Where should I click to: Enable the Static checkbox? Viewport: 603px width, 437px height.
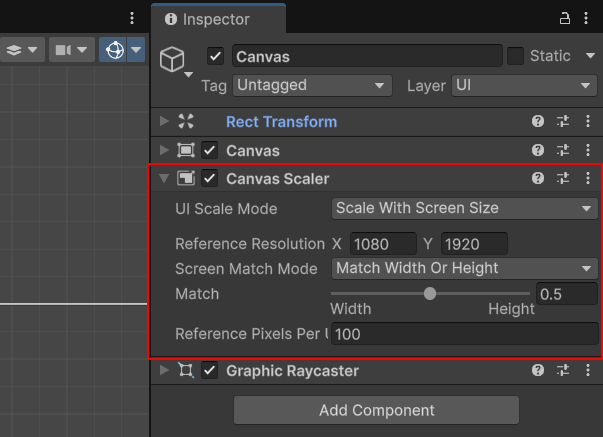516,56
